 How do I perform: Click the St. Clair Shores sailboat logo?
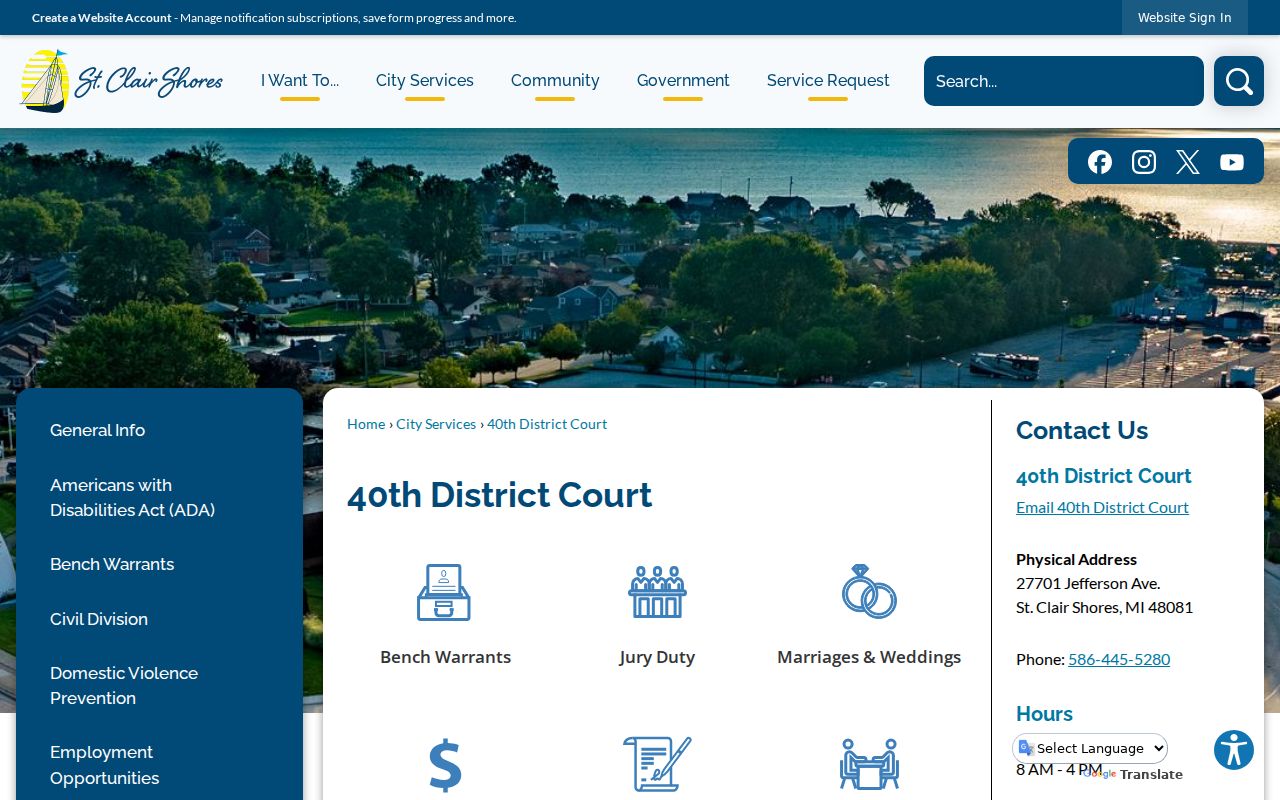[121, 81]
